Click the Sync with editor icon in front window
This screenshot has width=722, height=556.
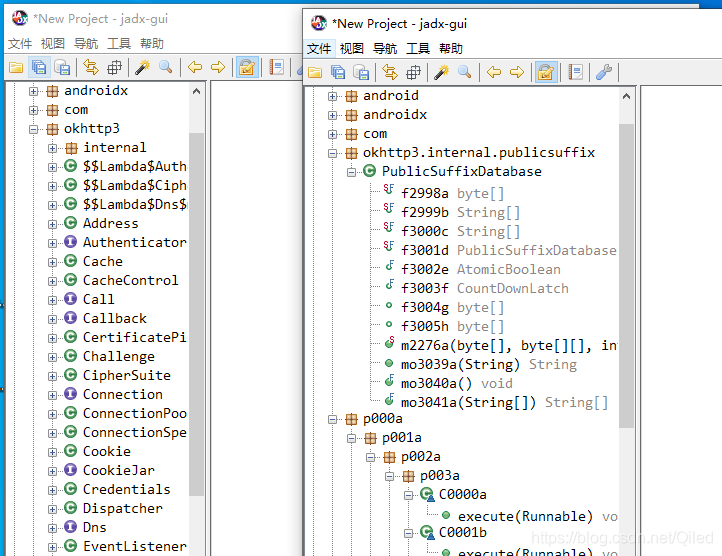click(390, 72)
